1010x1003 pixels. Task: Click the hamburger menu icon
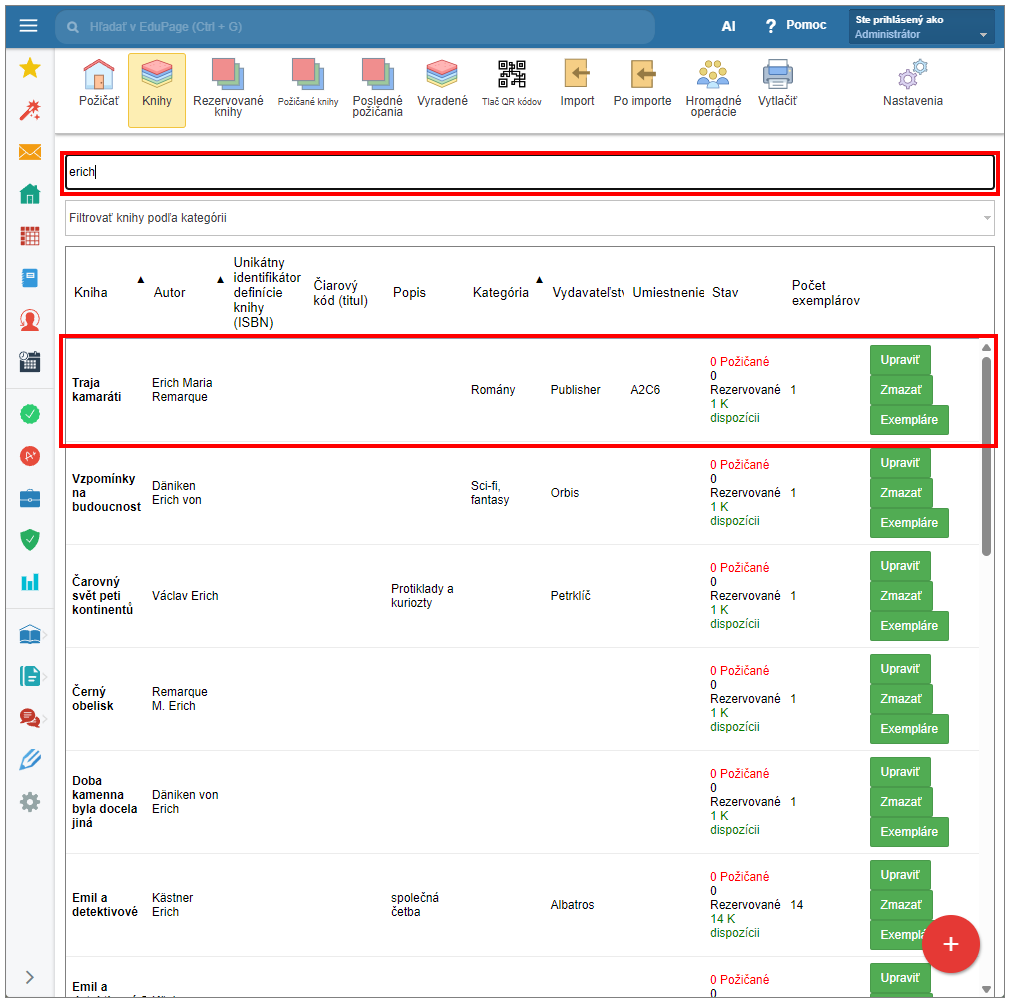(x=28, y=26)
